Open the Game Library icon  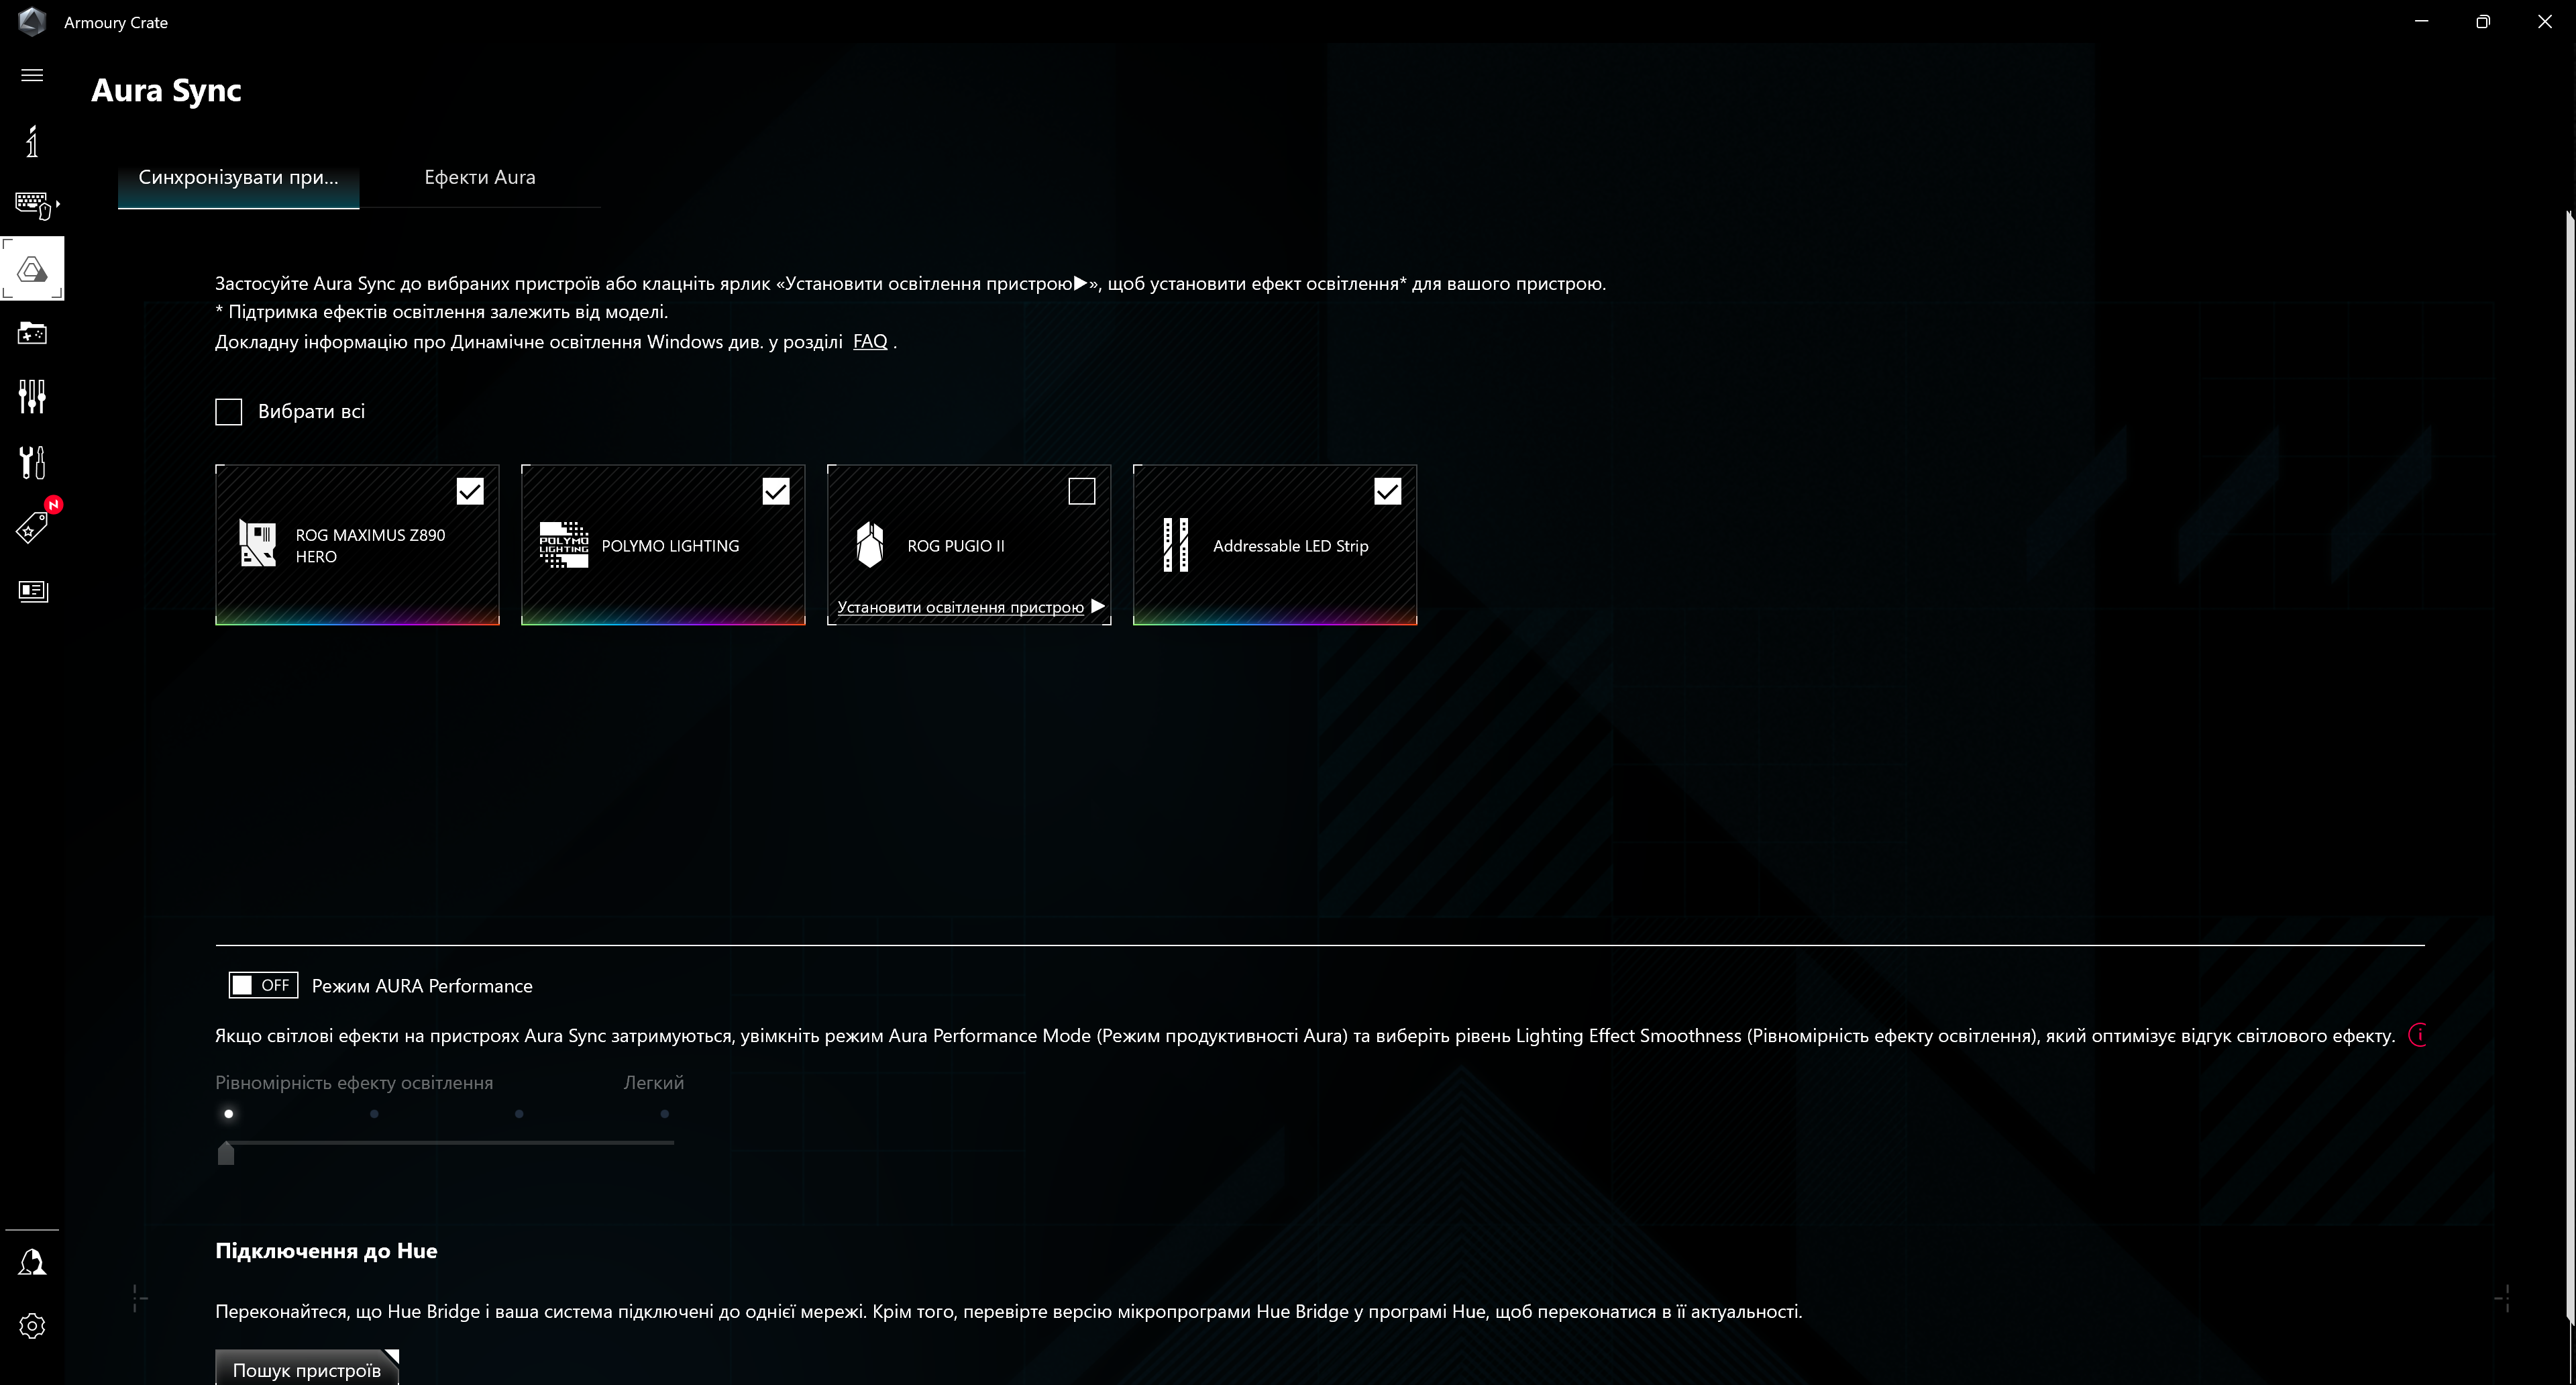click(x=32, y=333)
